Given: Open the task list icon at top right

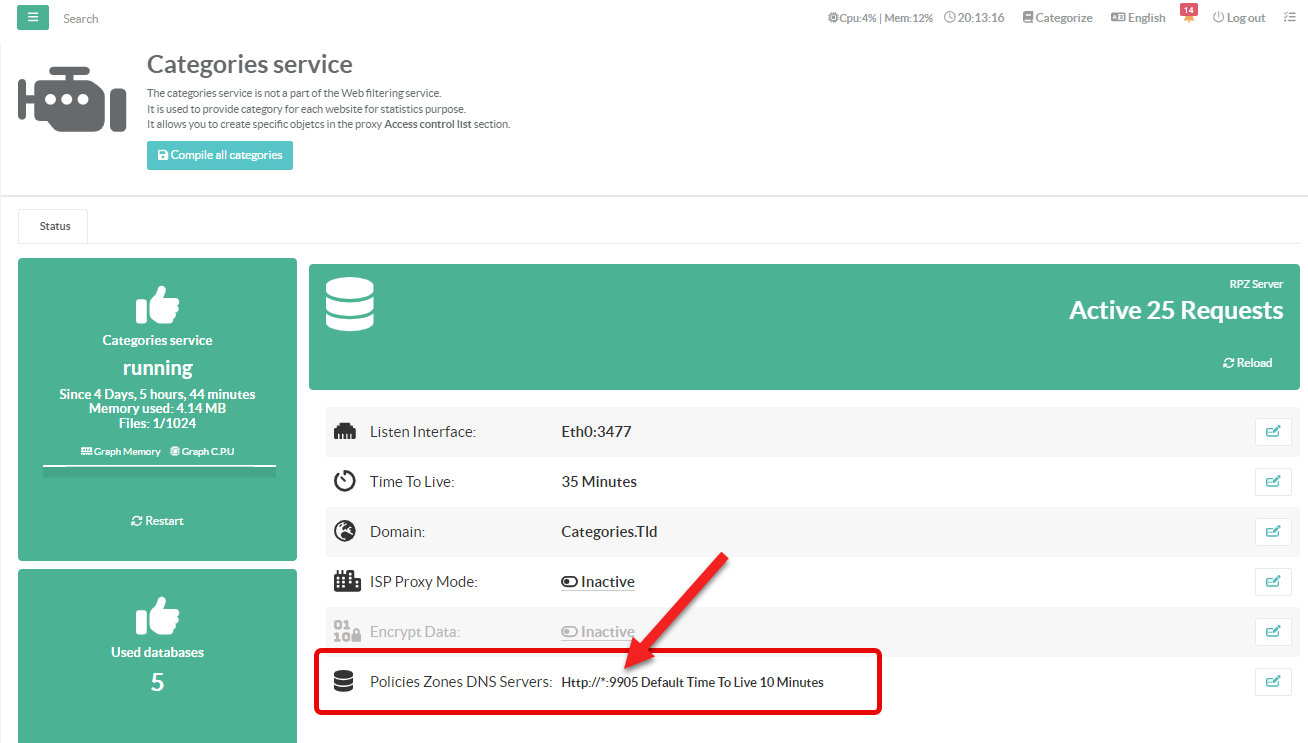Looking at the screenshot, I should coord(1289,18).
